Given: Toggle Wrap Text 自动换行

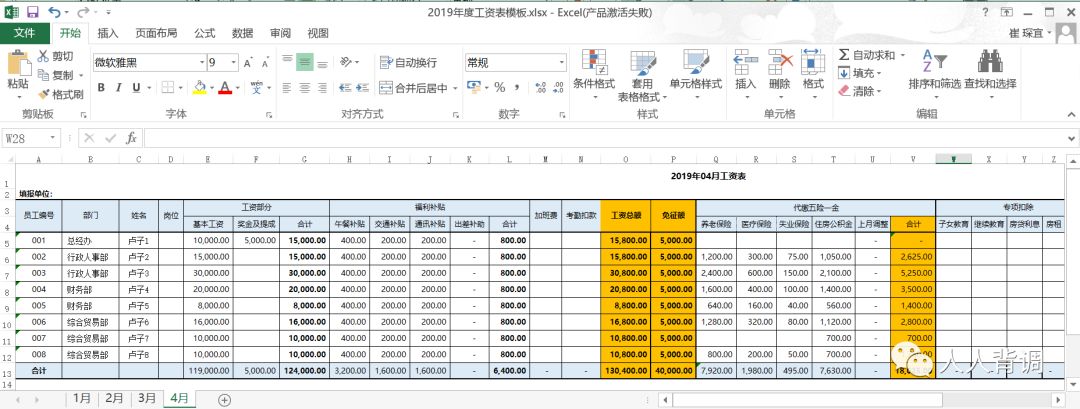Looking at the screenshot, I should tap(408, 63).
